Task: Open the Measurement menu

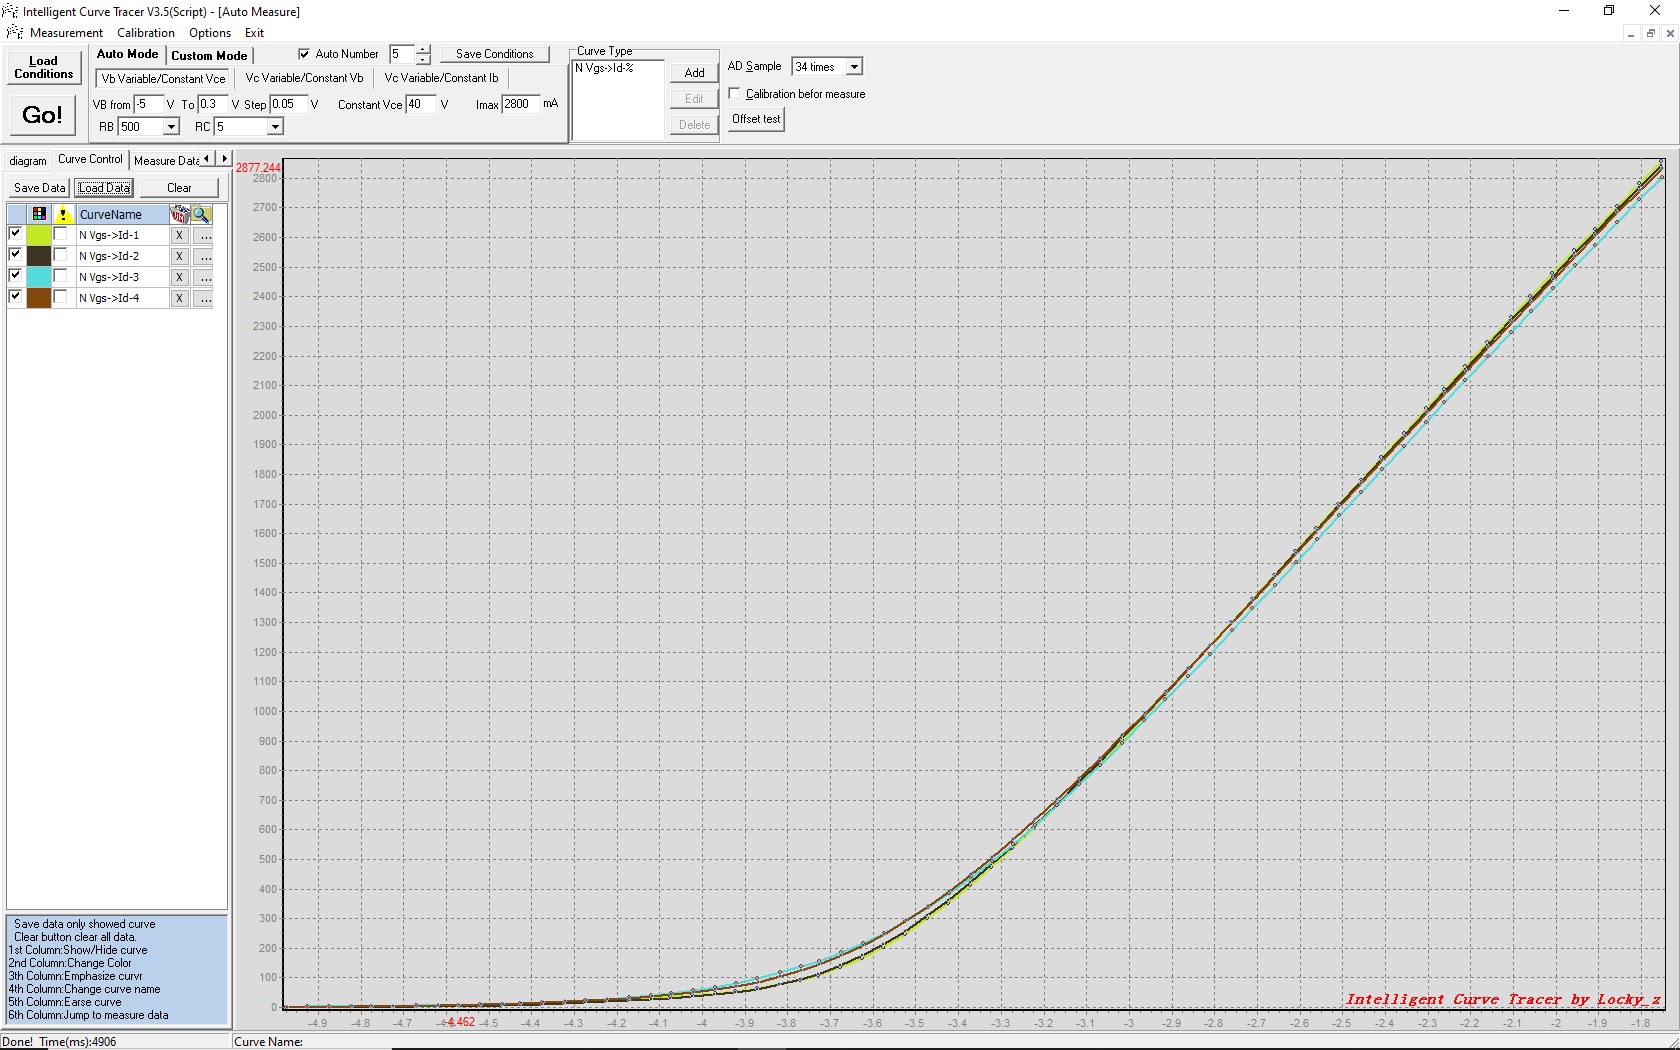Action: click(x=66, y=33)
